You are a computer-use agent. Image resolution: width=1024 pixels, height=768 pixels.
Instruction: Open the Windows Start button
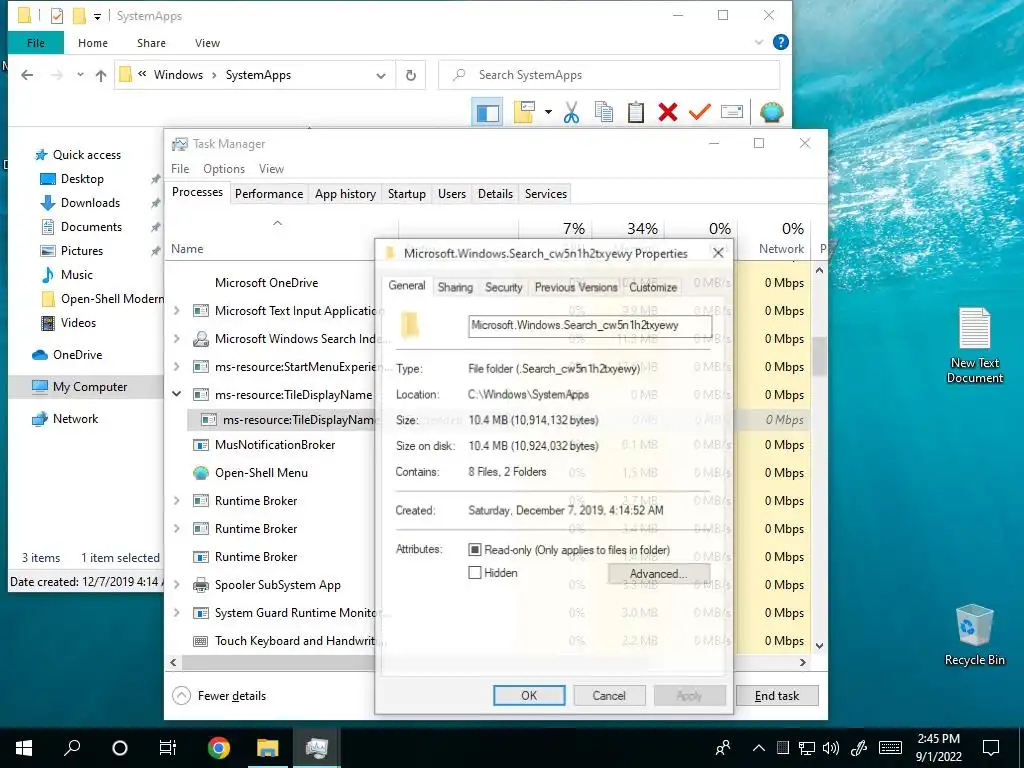point(24,748)
